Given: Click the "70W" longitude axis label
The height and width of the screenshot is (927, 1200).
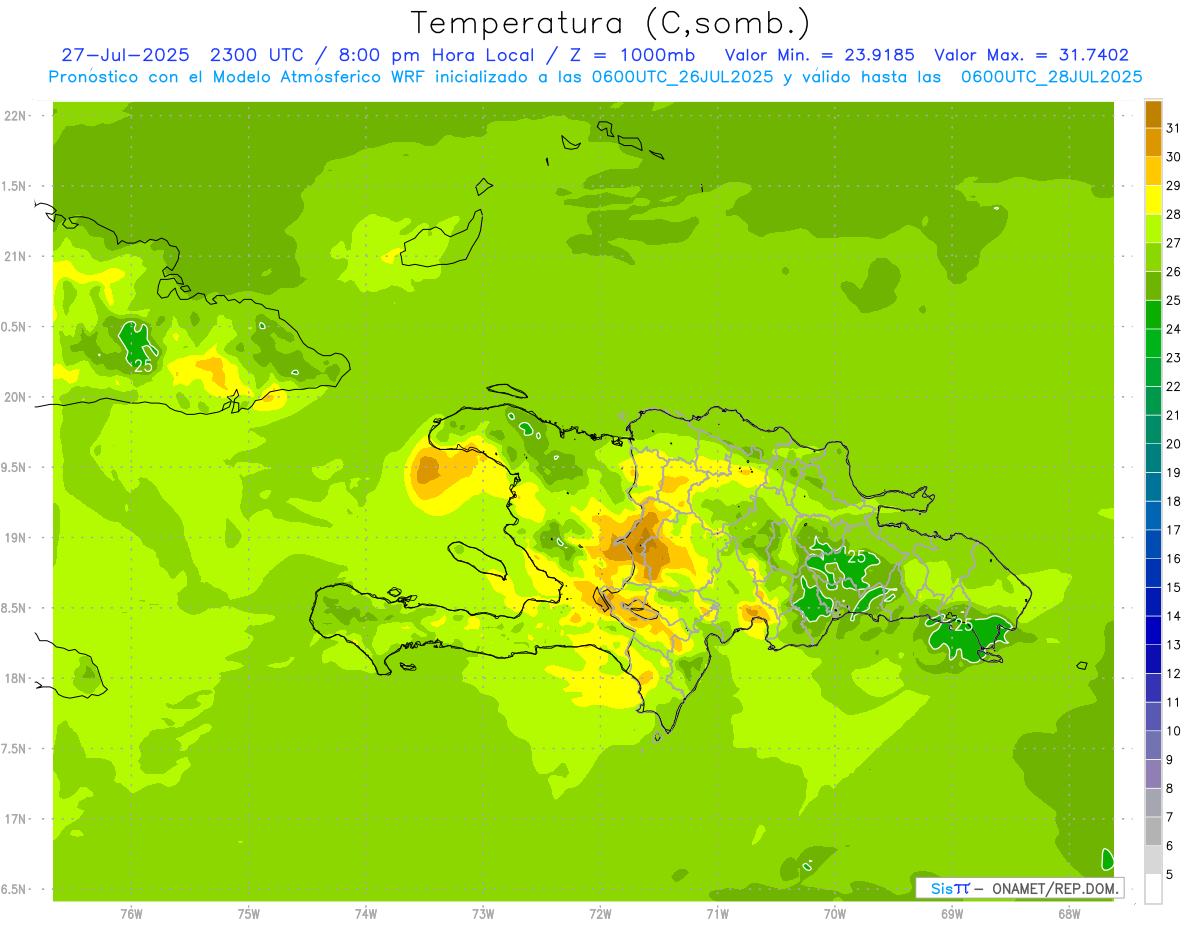Looking at the screenshot, I should click(x=835, y=913).
